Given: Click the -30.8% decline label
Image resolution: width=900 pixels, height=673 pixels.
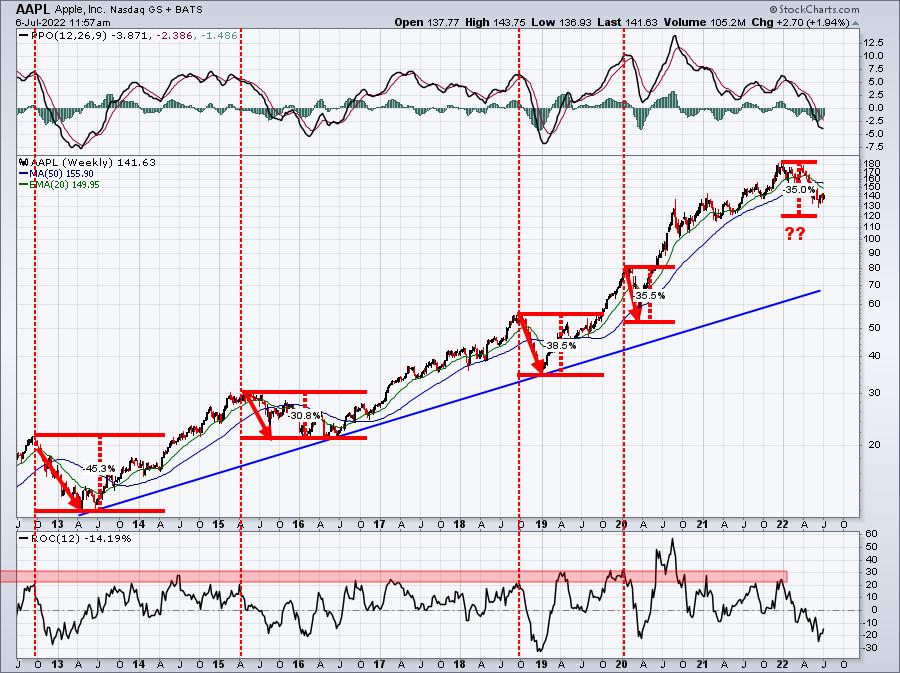Looking at the screenshot, I should pyautogui.click(x=304, y=415).
